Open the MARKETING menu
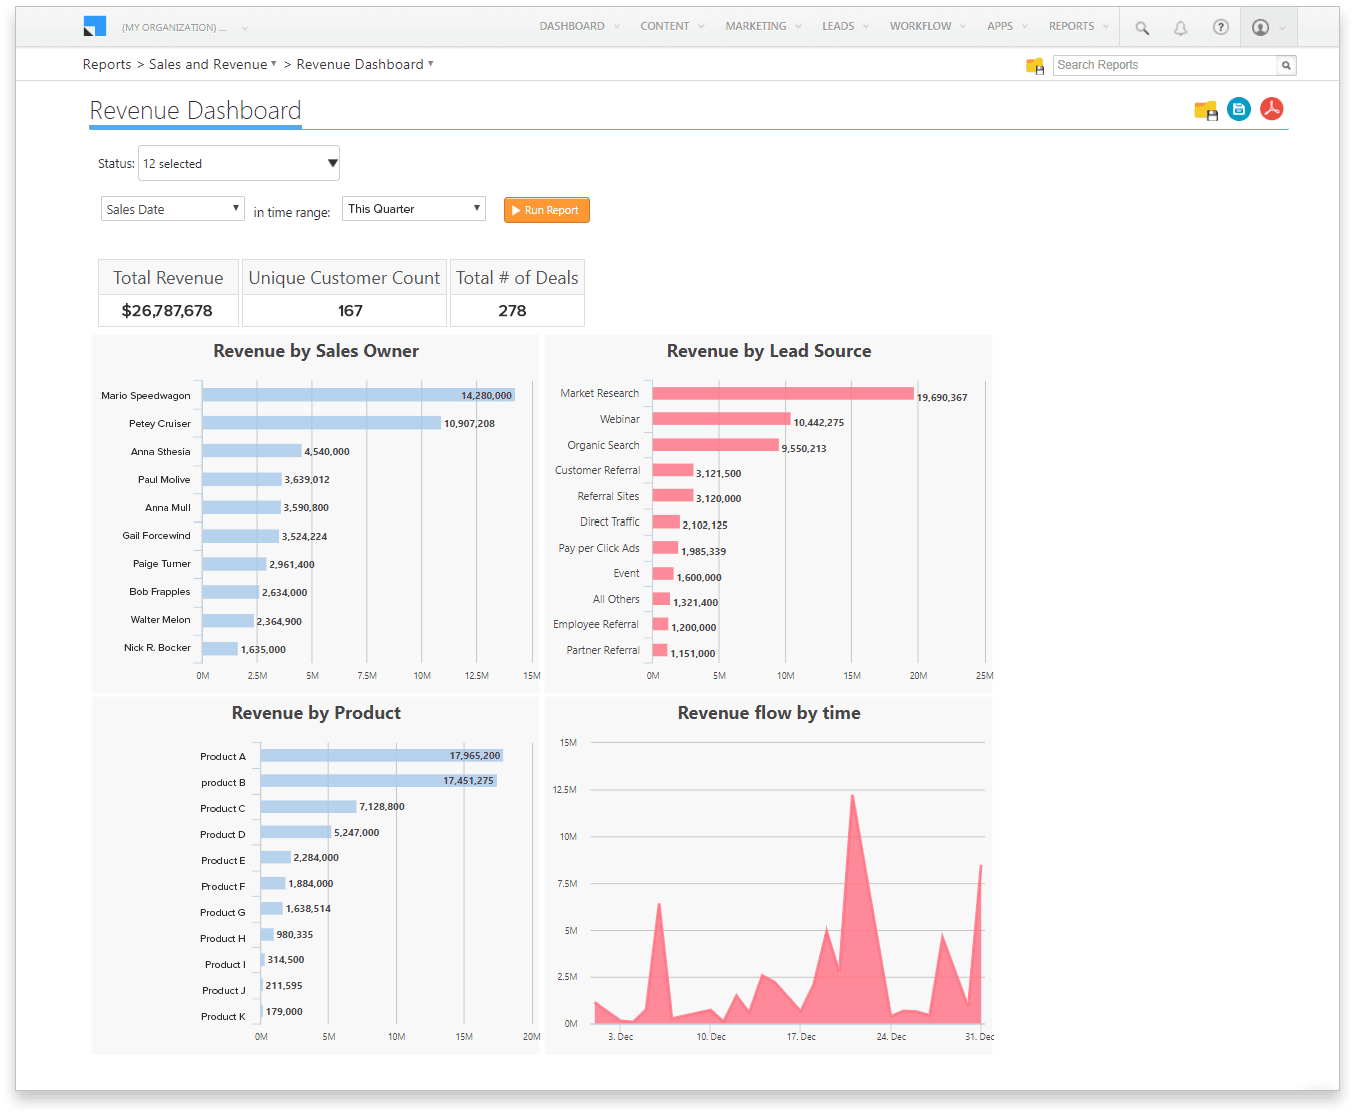1356x1116 pixels. (x=755, y=26)
